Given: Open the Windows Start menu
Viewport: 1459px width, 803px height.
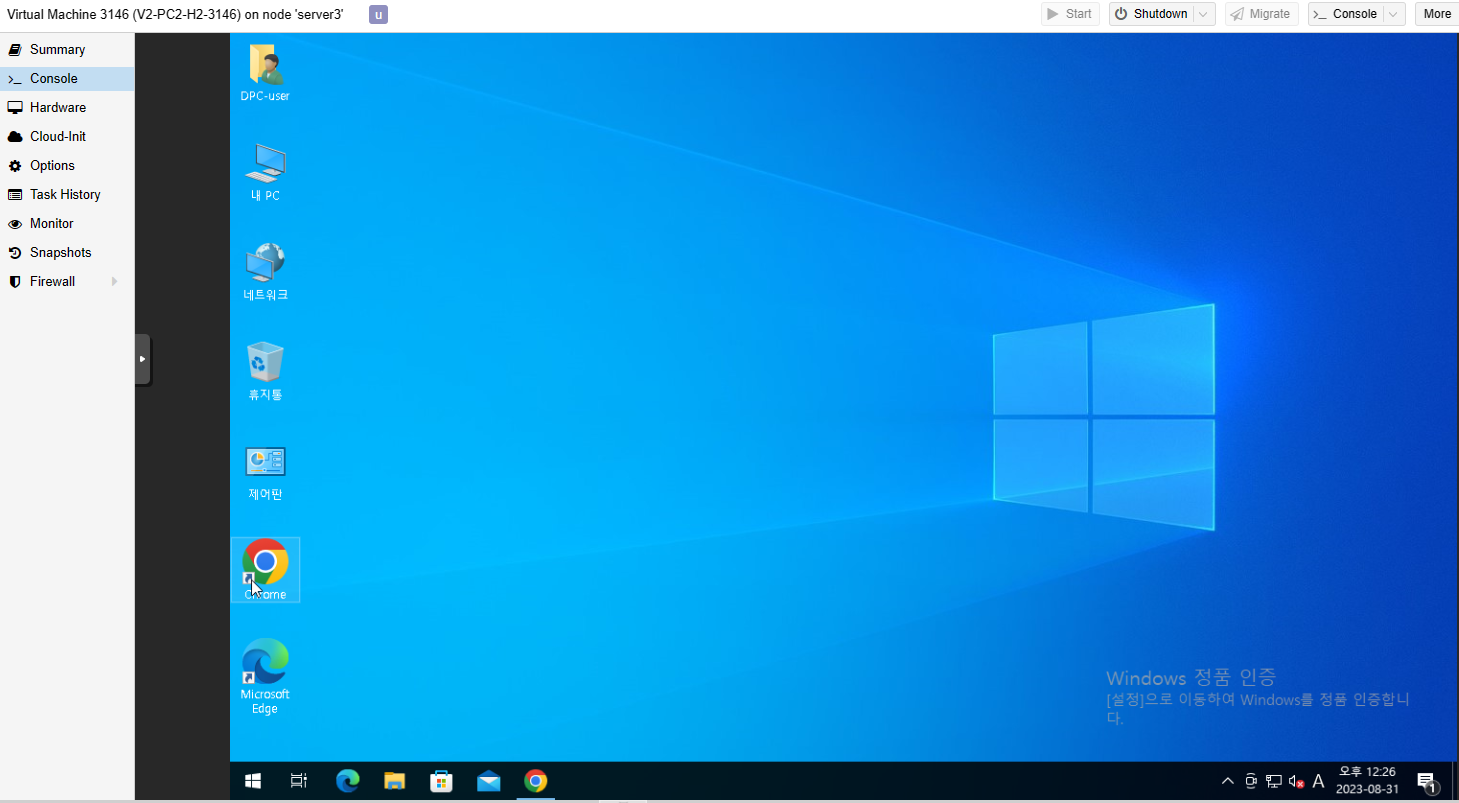Looking at the screenshot, I should [253, 781].
